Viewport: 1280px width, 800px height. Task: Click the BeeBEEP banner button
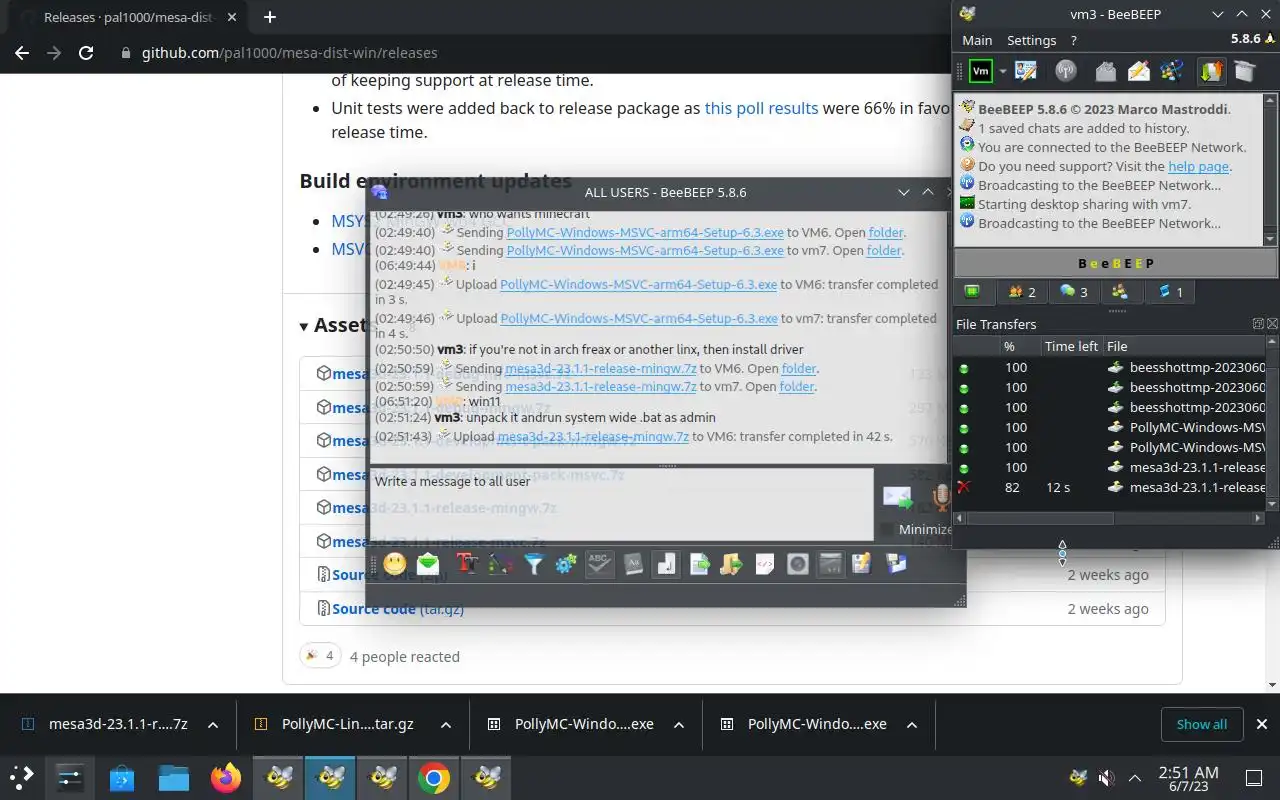(1115, 263)
